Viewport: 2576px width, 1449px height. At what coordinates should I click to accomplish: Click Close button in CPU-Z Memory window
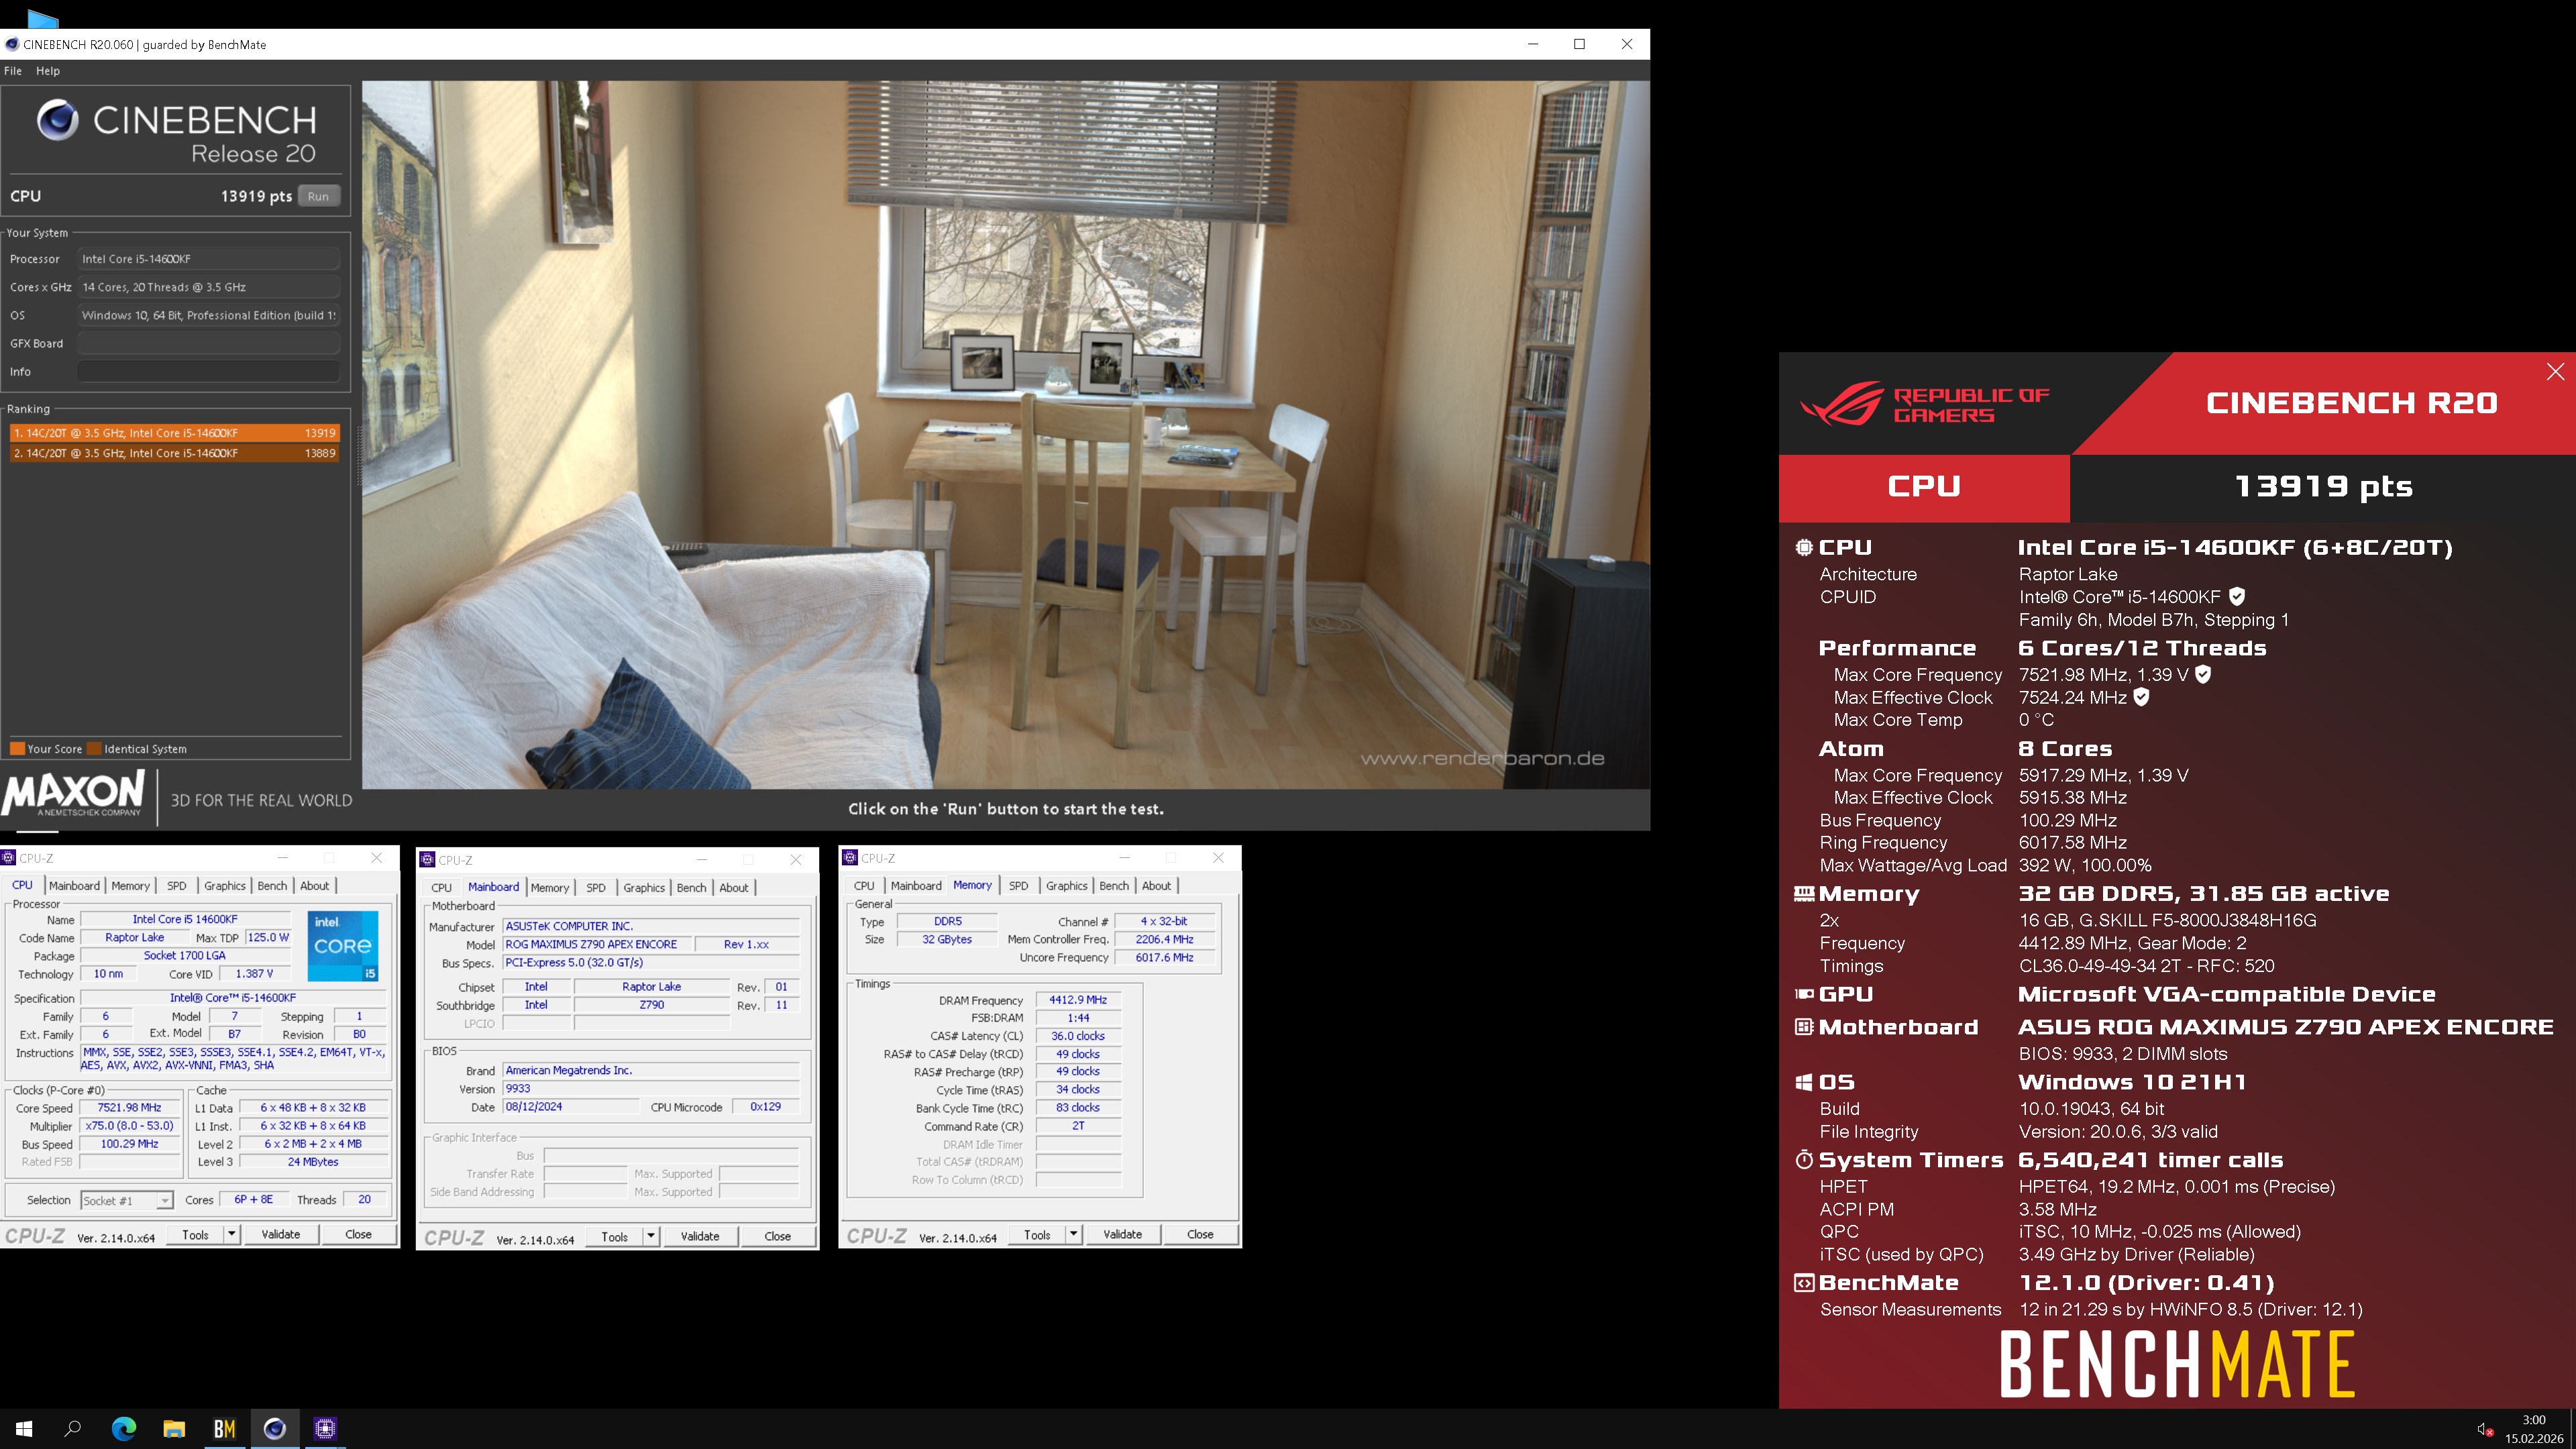1200,1235
